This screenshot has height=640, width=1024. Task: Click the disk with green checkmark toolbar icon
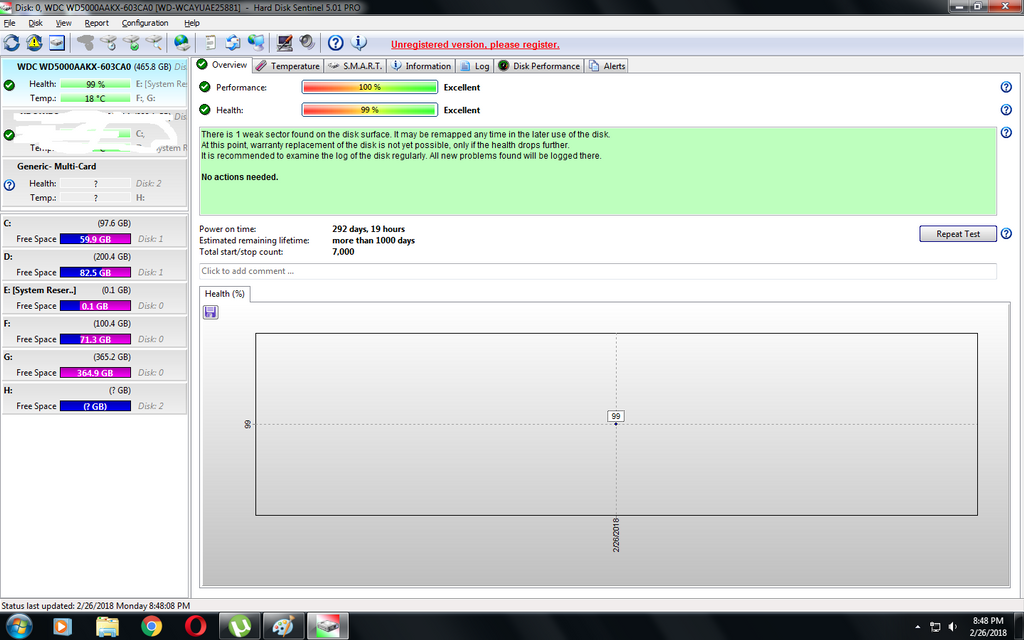click(x=131, y=43)
